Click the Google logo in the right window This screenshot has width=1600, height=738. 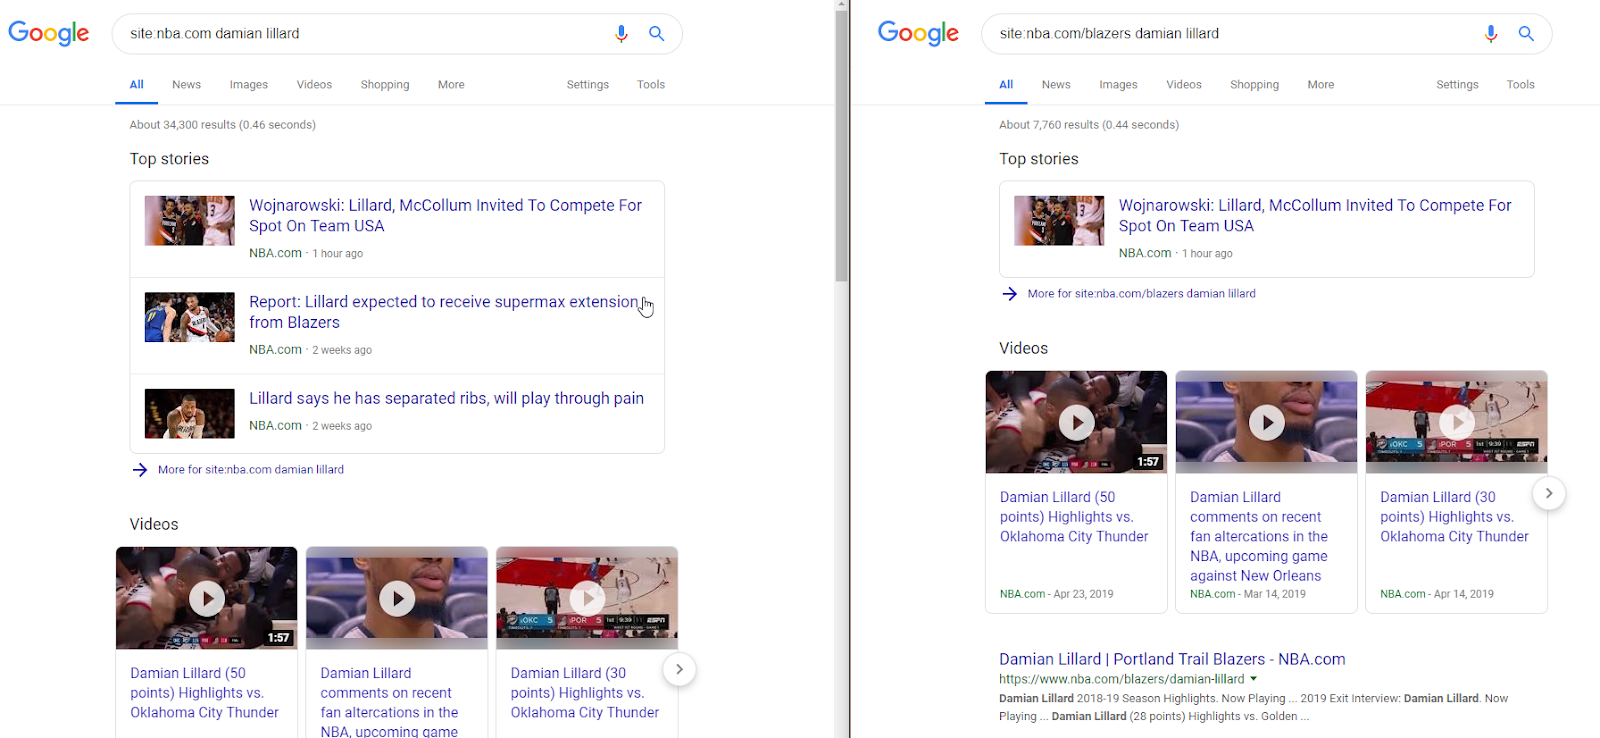[918, 33]
